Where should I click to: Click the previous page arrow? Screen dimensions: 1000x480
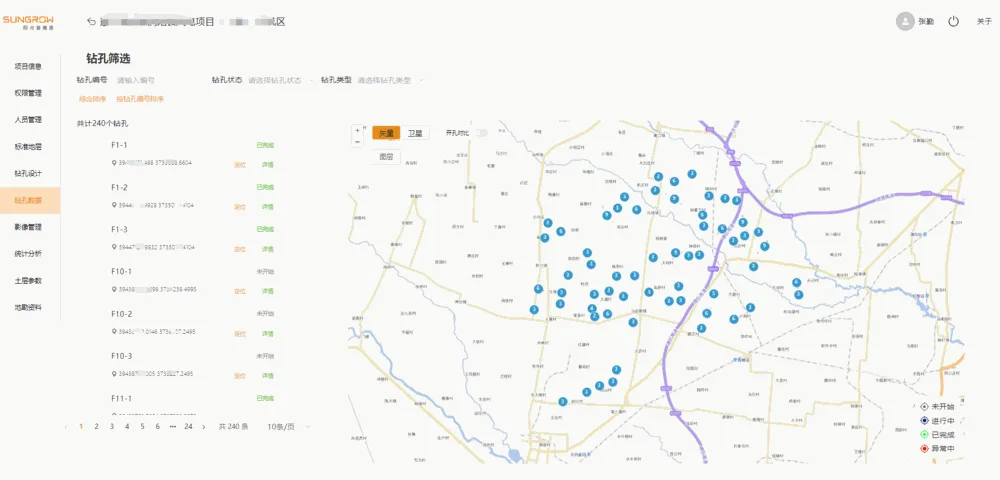66,426
